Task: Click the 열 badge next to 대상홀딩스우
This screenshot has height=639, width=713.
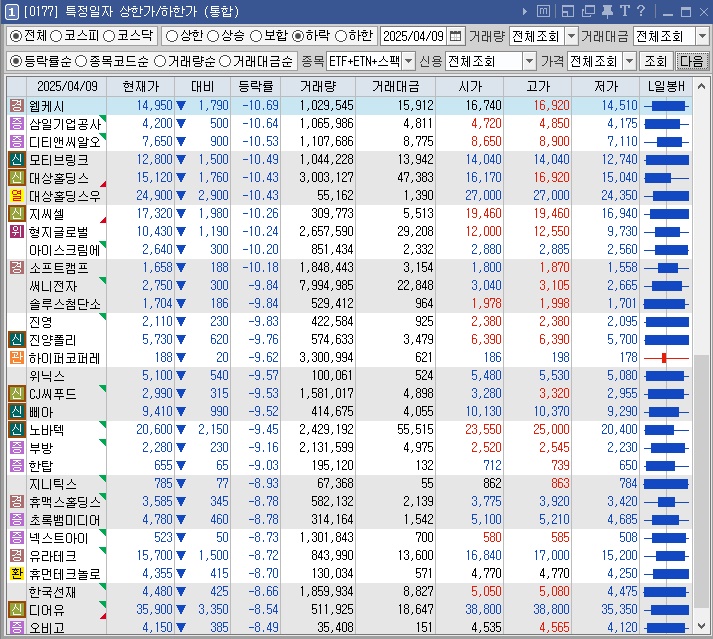Action: tap(16, 196)
